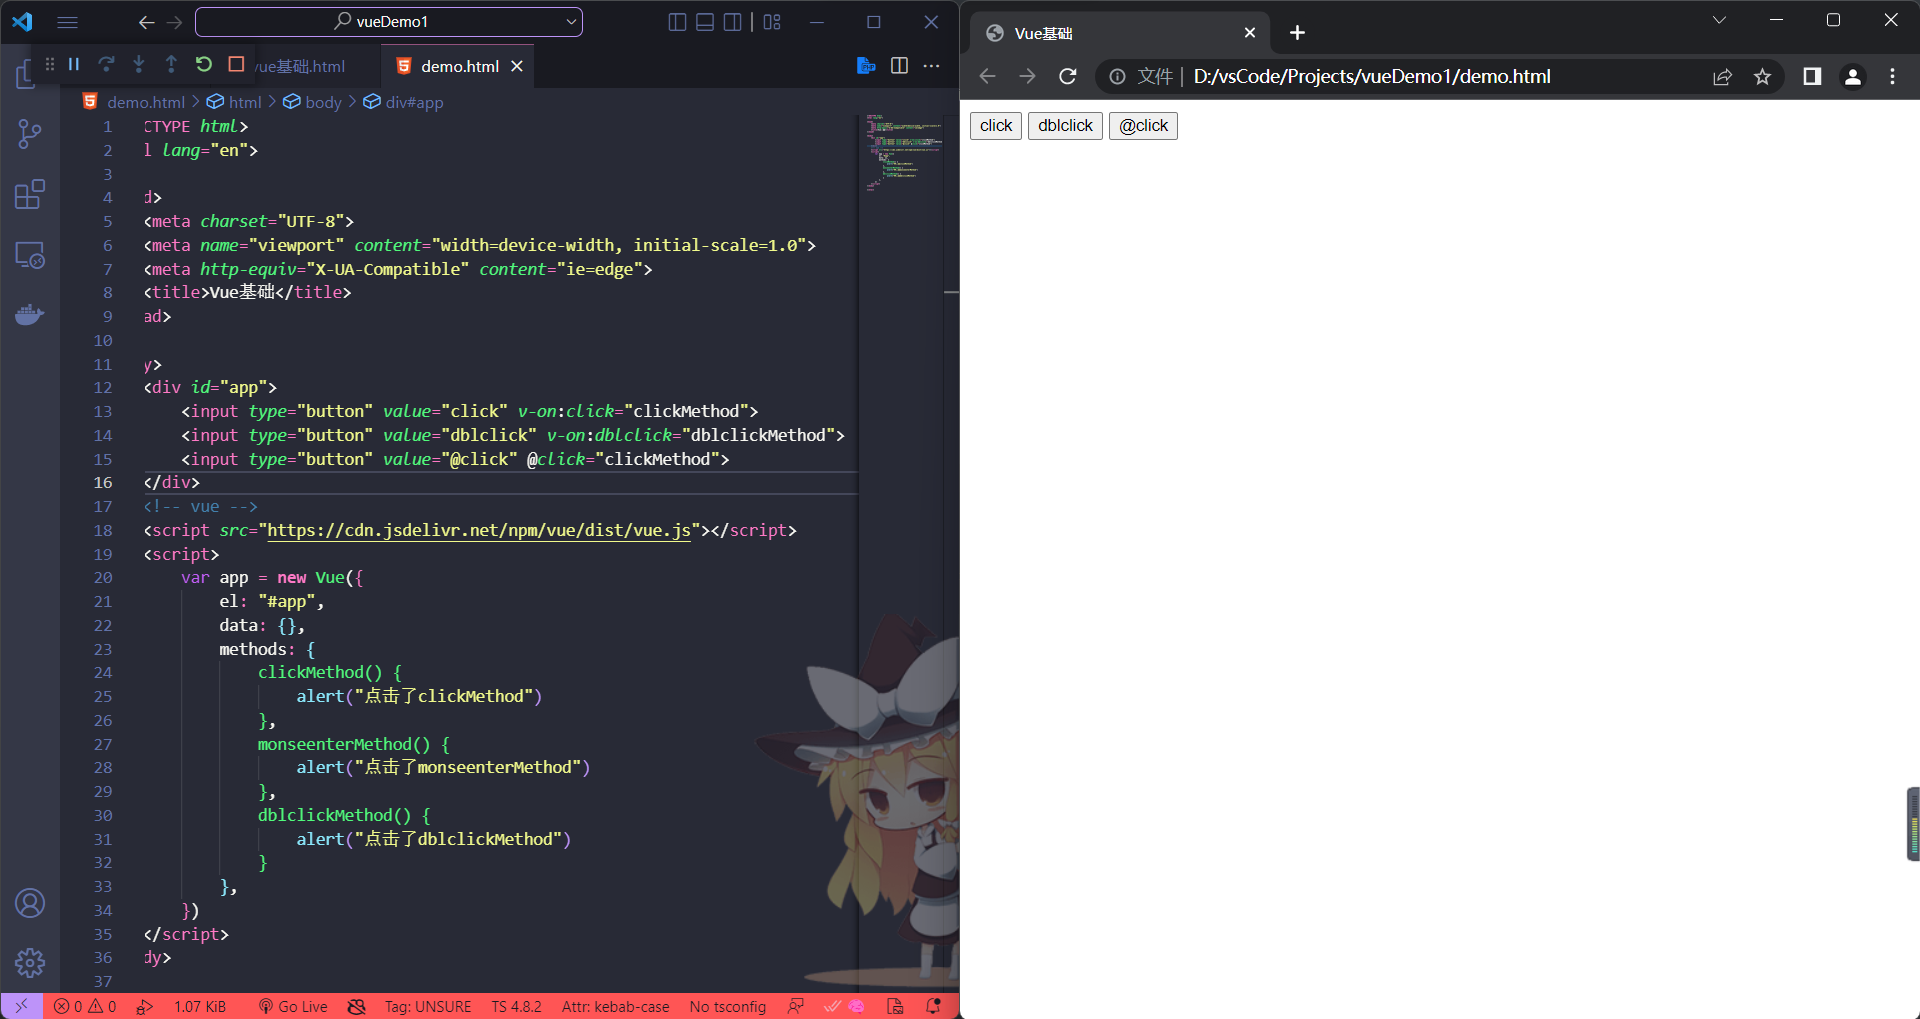1920x1019 pixels.
Task: Open Remote Explorer view
Action: click(x=30, y=255)
